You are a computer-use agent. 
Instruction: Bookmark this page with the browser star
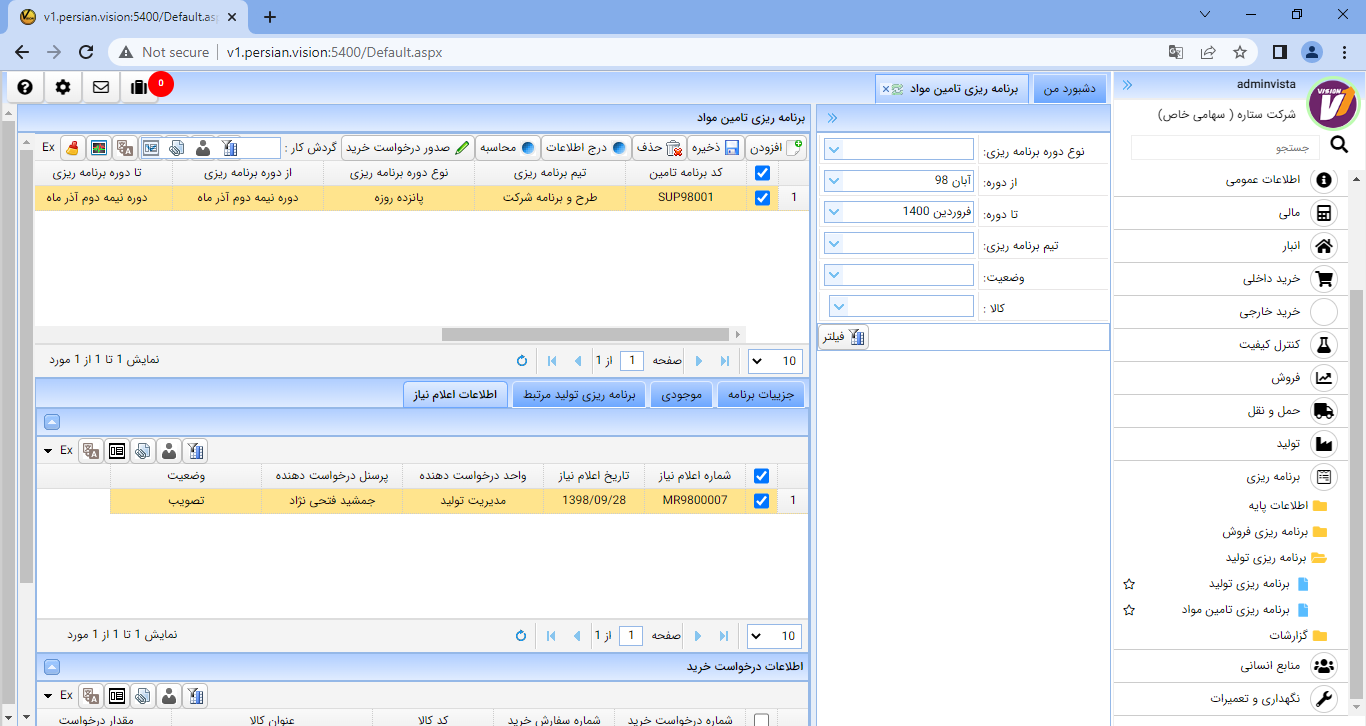(x=1240, y=52)
